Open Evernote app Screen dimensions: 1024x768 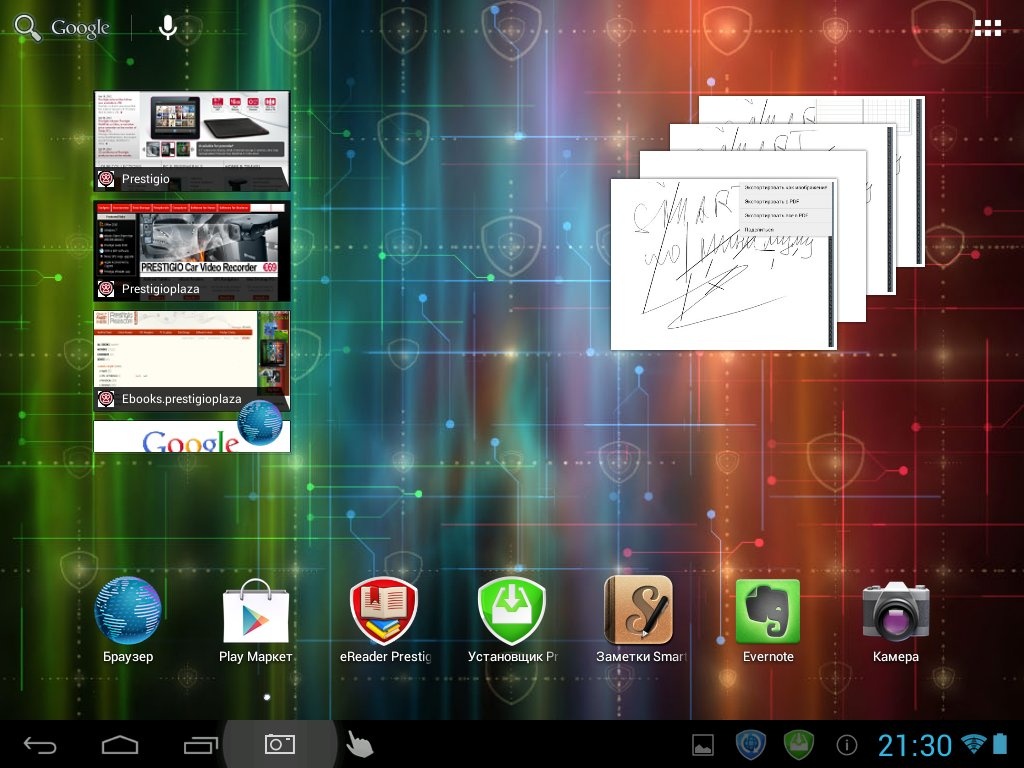[768, 612]
